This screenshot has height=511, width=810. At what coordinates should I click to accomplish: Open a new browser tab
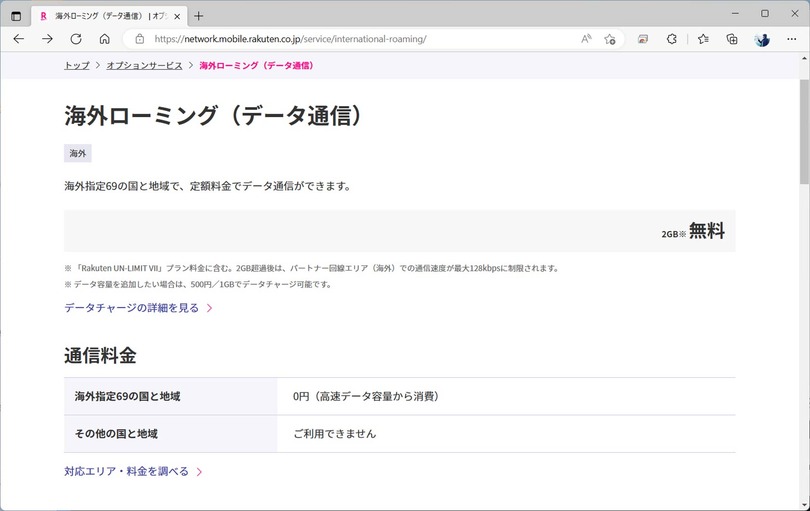[x=198, y=16]
